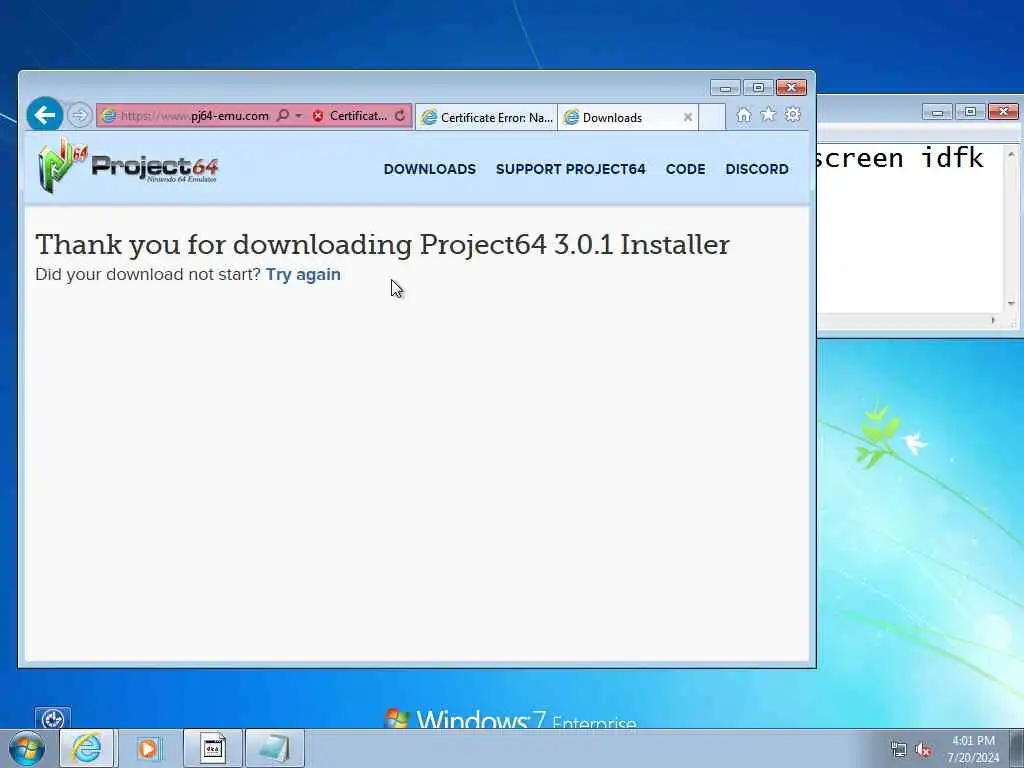The width and height of the screenshot is (1024, 768).
Task: Open the CODE nav link
Action: click(685, 169)
